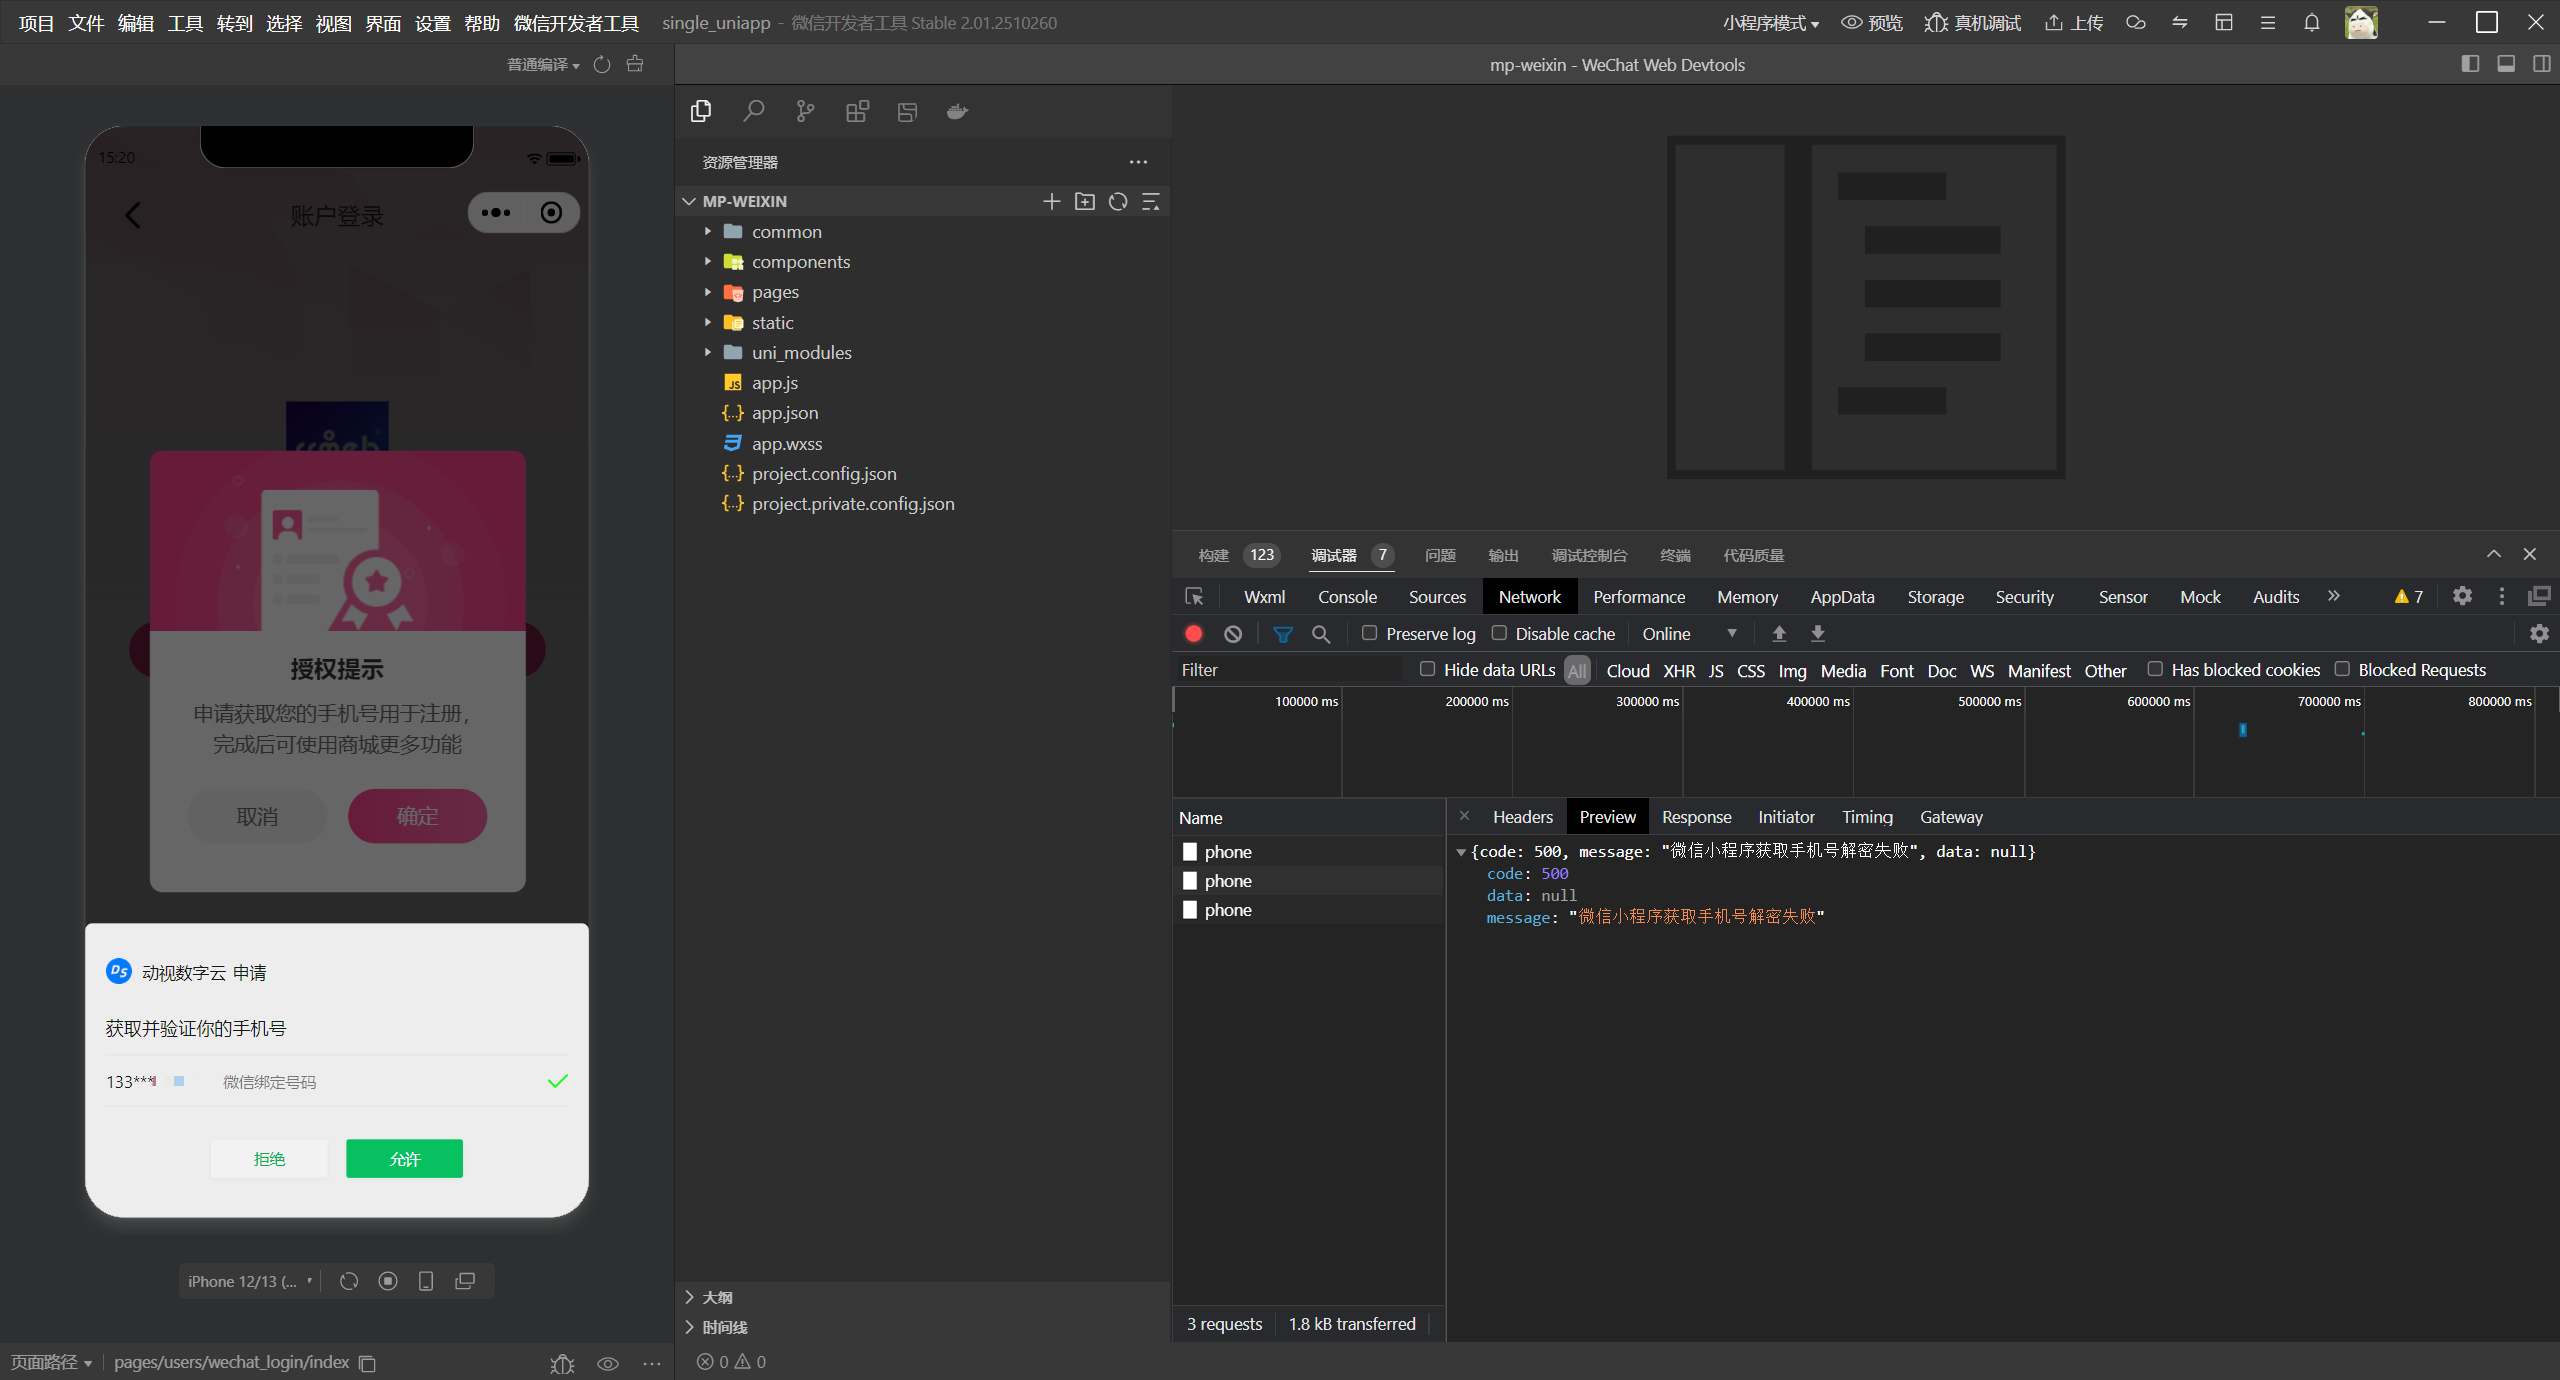2560x1380 pixels.
Task: Click the export HAR download arrow
Action: [1818, 634]
